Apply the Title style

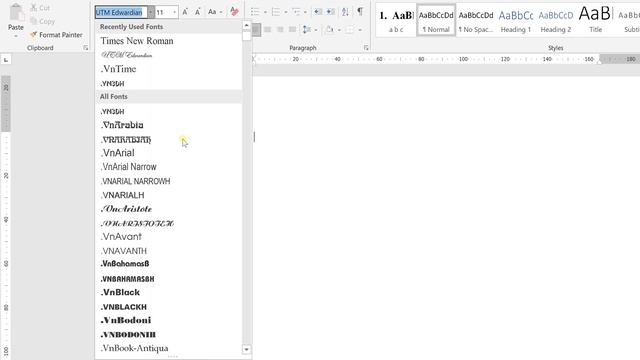pyautogui.click(x=596, y=20)
